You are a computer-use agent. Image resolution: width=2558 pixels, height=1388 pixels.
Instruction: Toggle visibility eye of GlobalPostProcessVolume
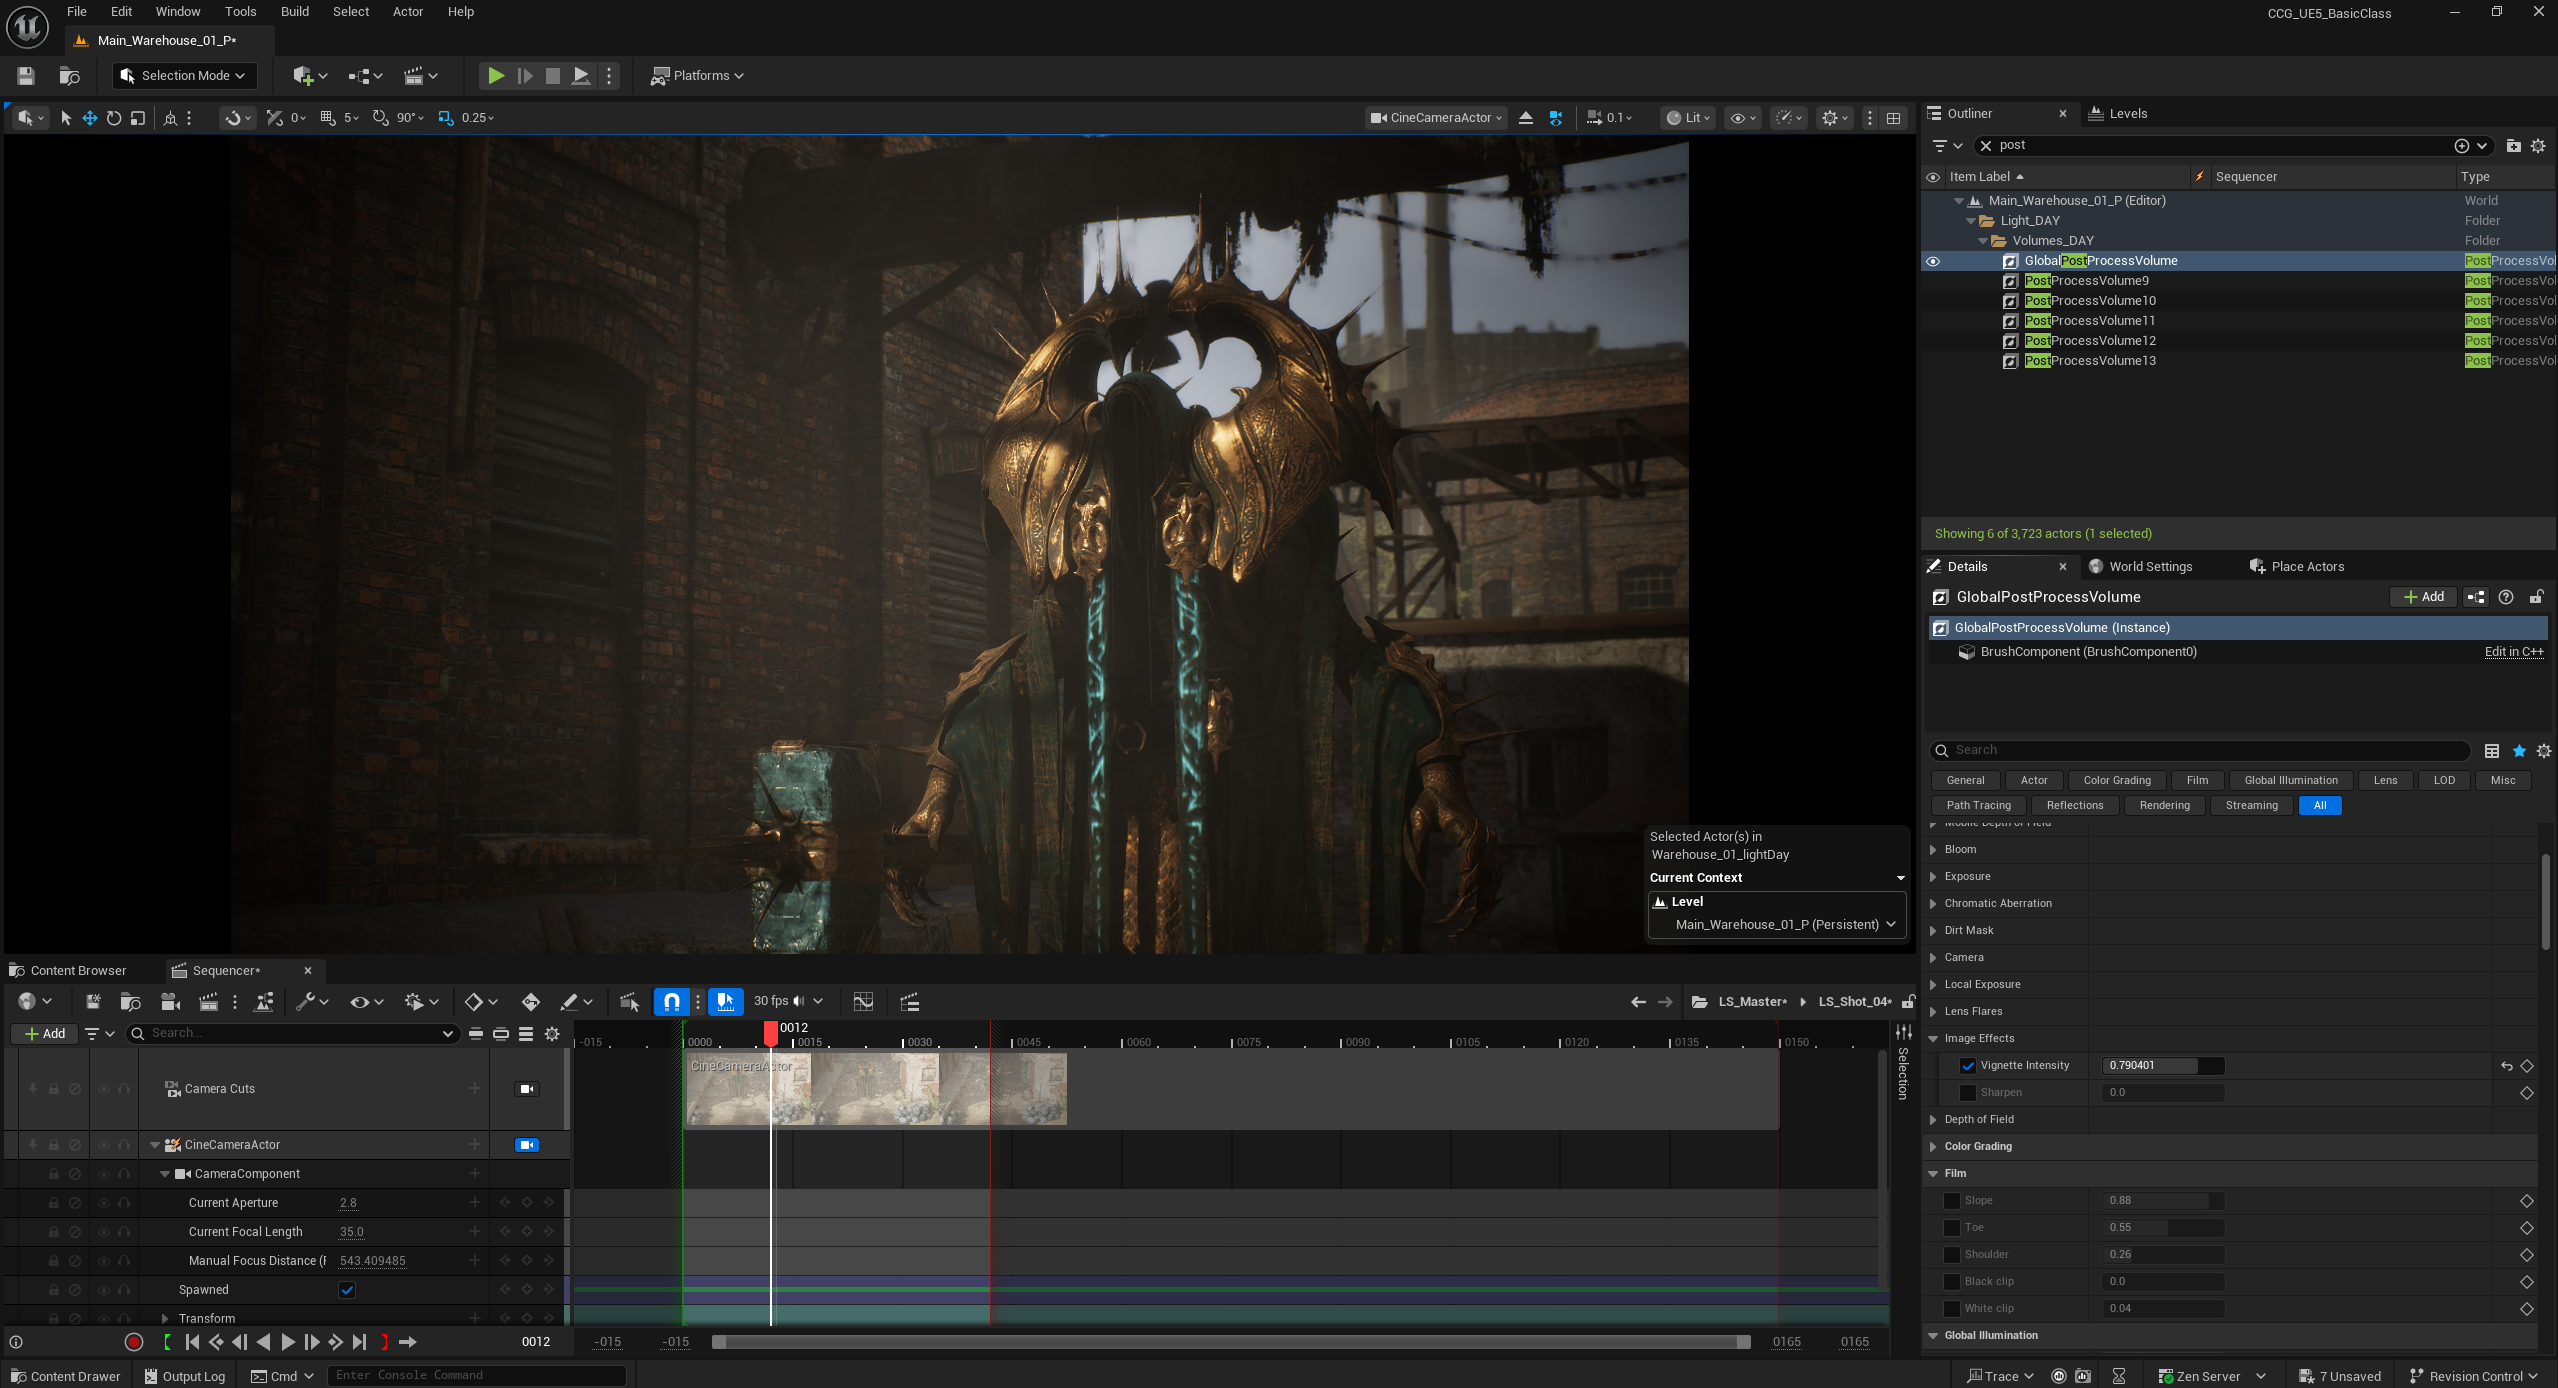(1933, 261)
